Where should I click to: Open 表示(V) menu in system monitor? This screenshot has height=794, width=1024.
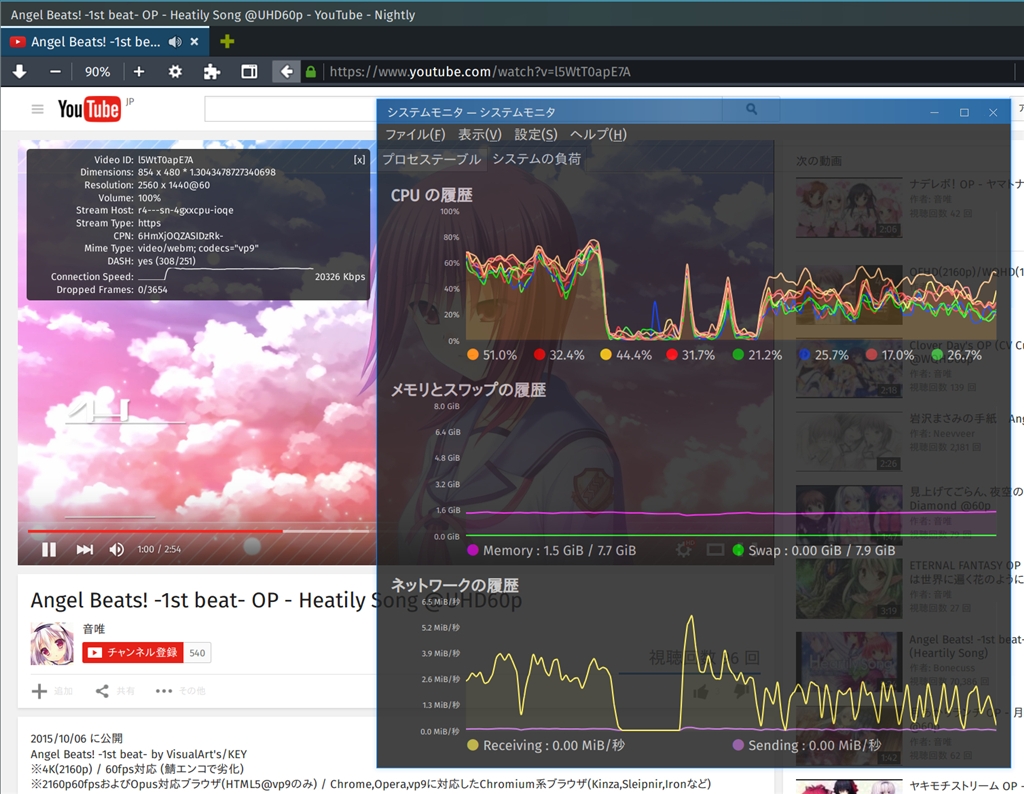pos(479,135)
